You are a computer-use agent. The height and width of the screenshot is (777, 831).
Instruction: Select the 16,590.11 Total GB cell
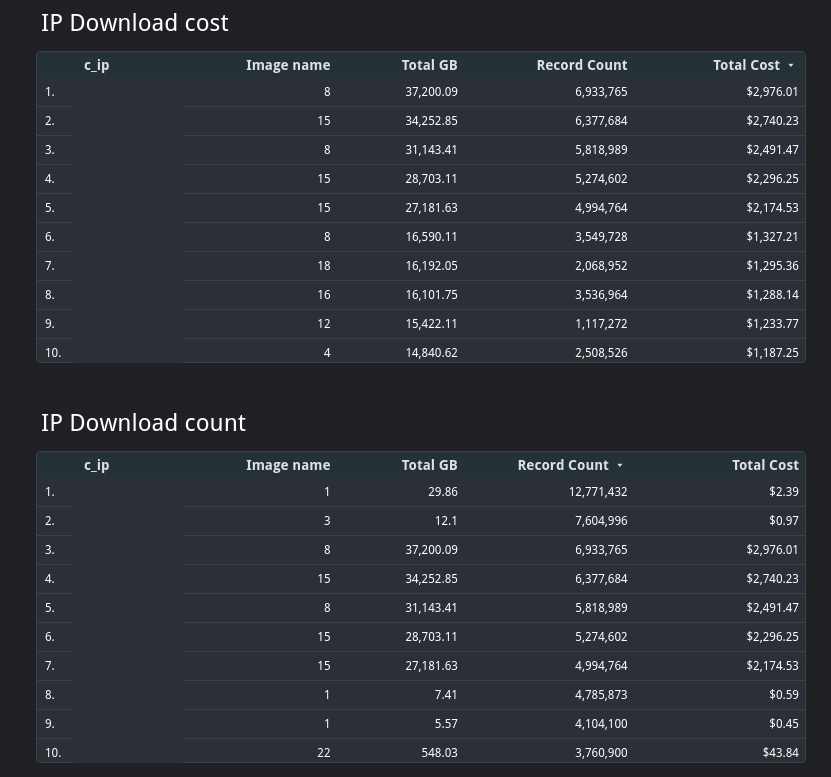tap(431, 237)
